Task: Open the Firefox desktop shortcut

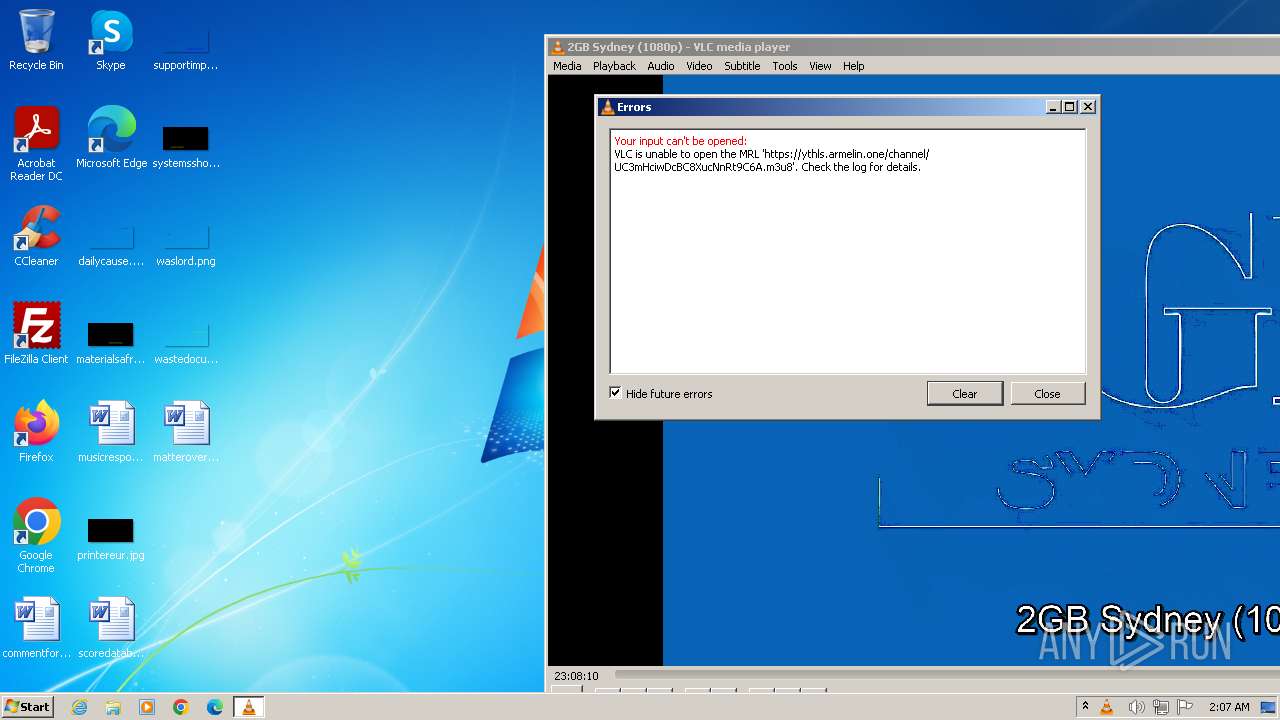Action: pyautogui.click(x=36, y=432)
